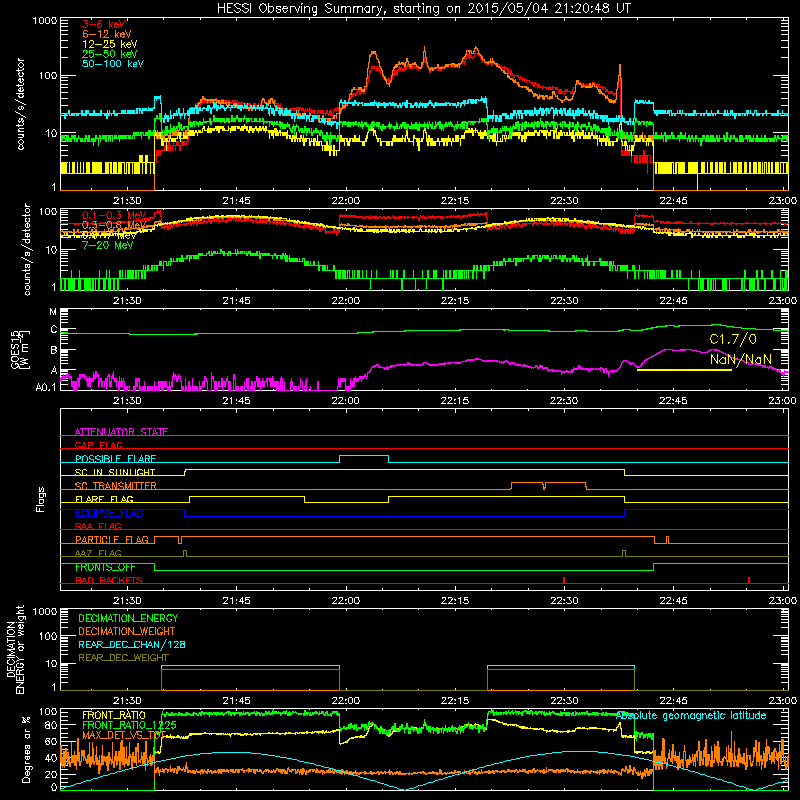Image resolution: width=800 pixels, height=800 pixels.
Task: Click the green 25-50 keV legend entry
Action: (x=110, y=54)
